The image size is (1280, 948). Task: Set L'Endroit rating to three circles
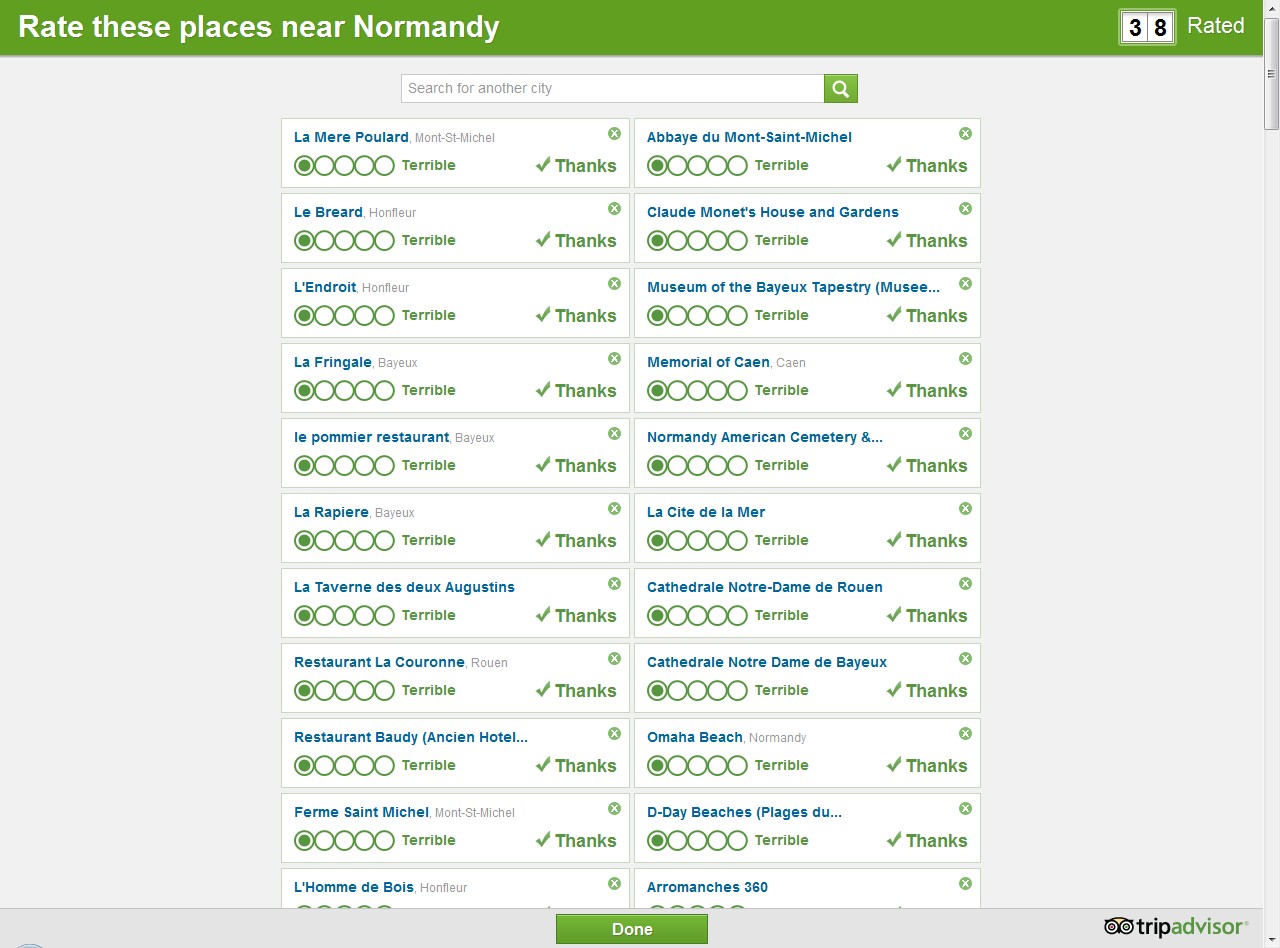345,316
